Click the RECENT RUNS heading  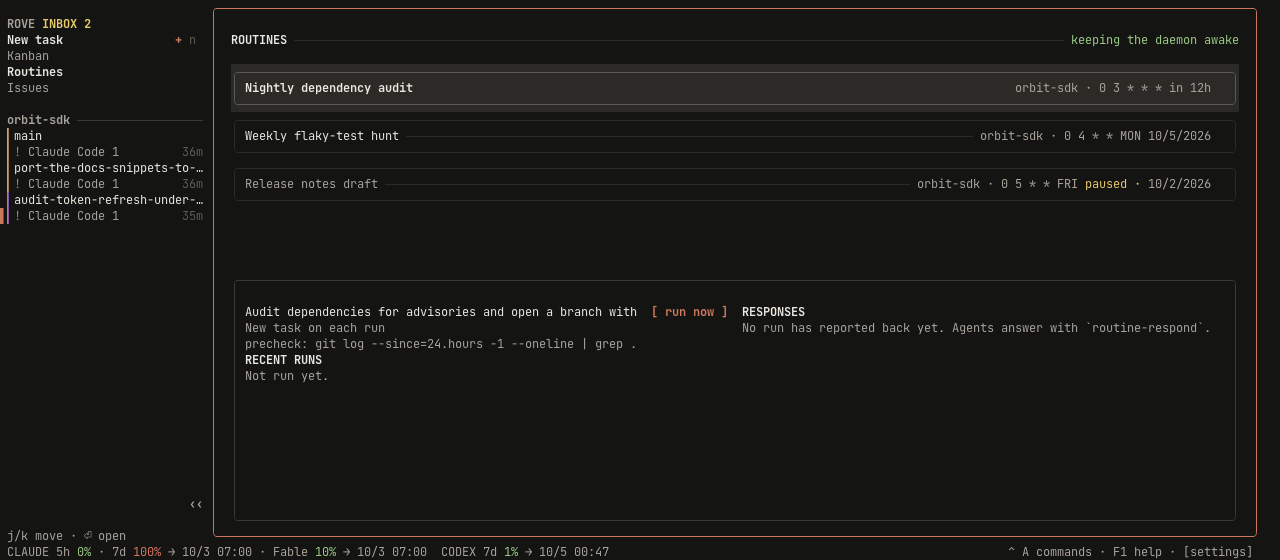click(283, 360)
